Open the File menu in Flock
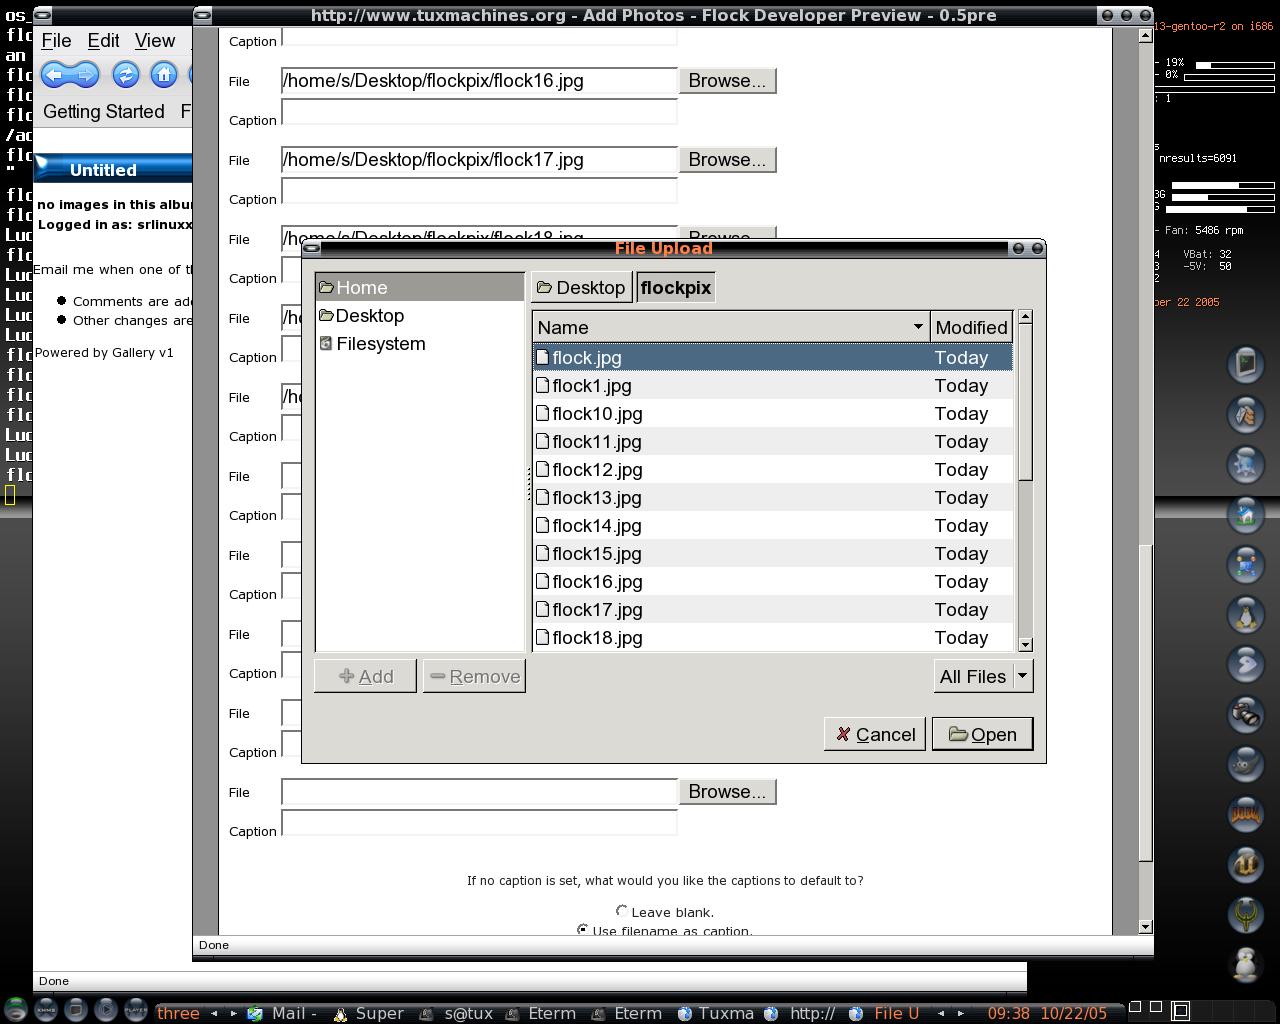This screenshot has height=1024, width=1280. click(x=56, y=41)
